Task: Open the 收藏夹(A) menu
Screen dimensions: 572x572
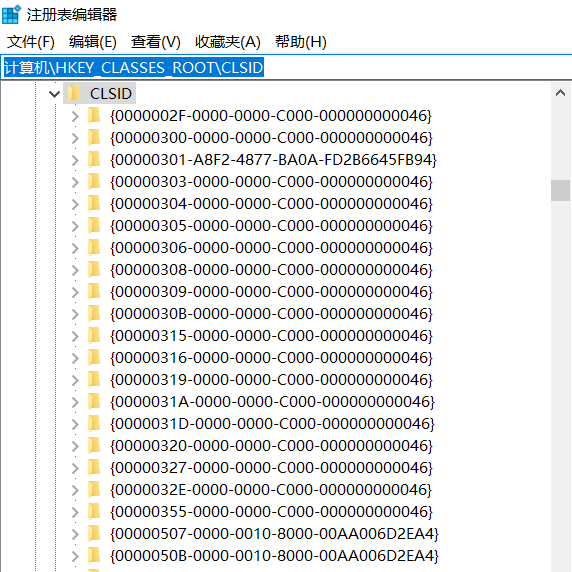Action: point(228,42)
